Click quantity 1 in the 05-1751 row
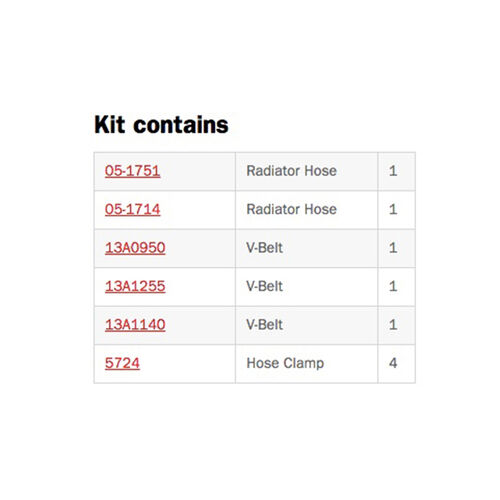The width and height of the screenshot is (500, 500). tap(393, 171)
